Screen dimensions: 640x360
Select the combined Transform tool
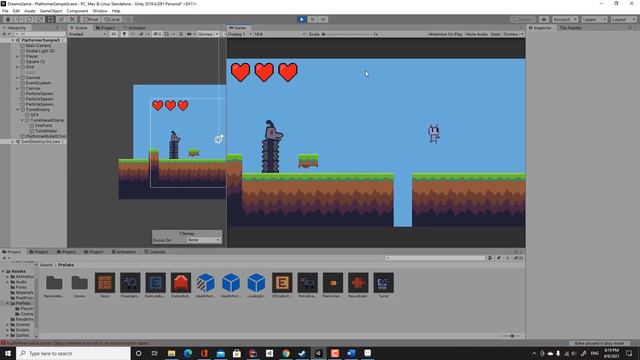pyautogui.click(x=61, y=19)
